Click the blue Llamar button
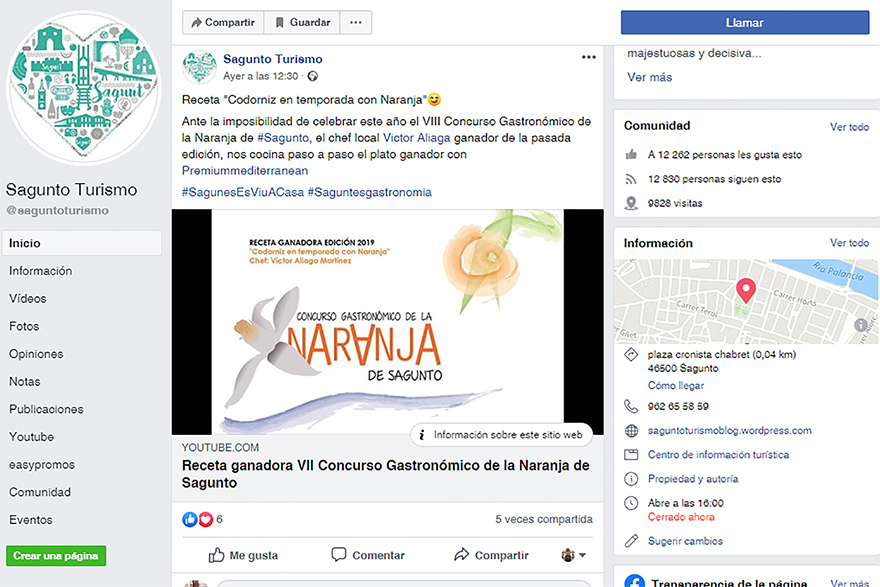The image size is (880, 587). tap(745, 22)
